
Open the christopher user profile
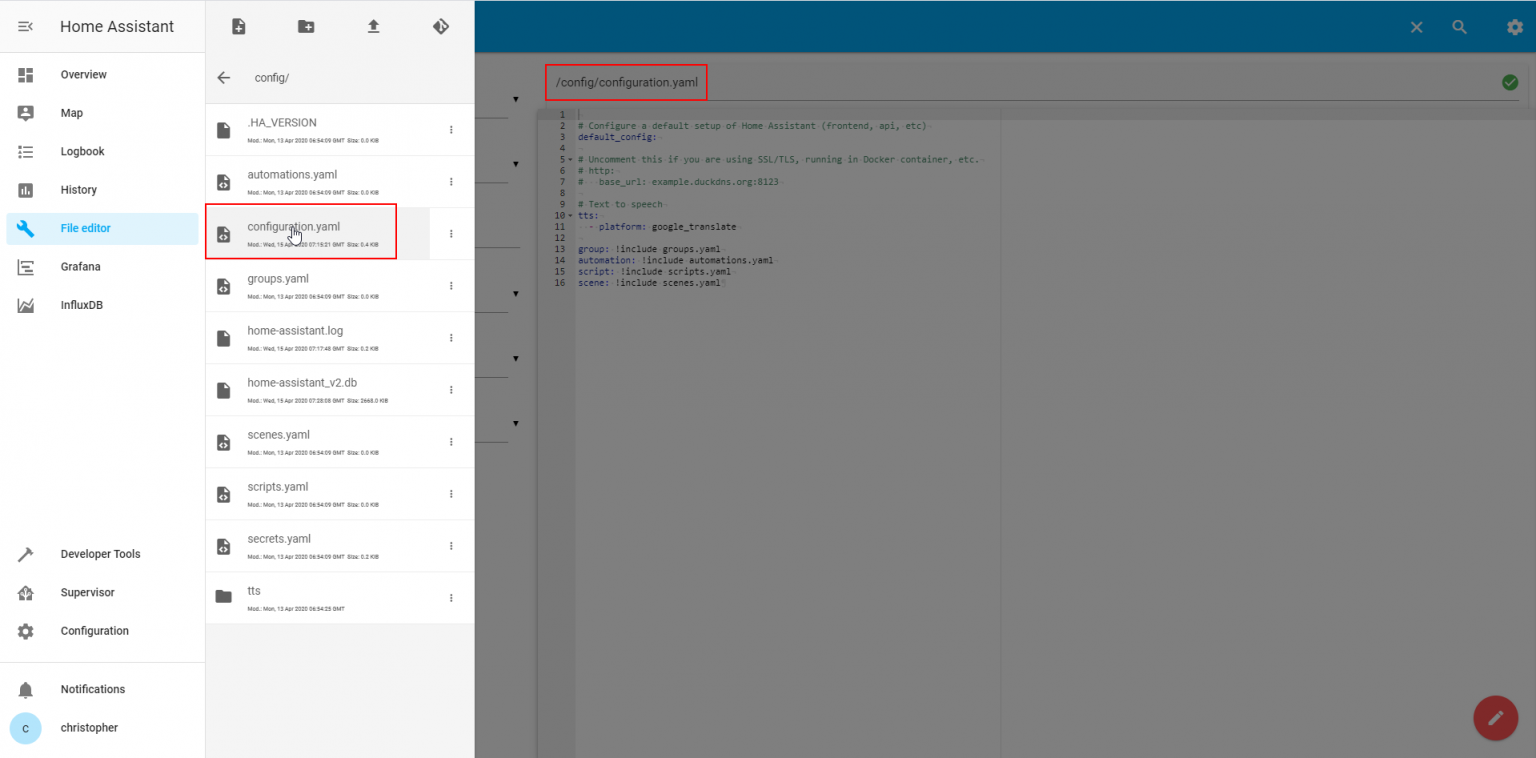pyautogui.click(x=25, y=727)
